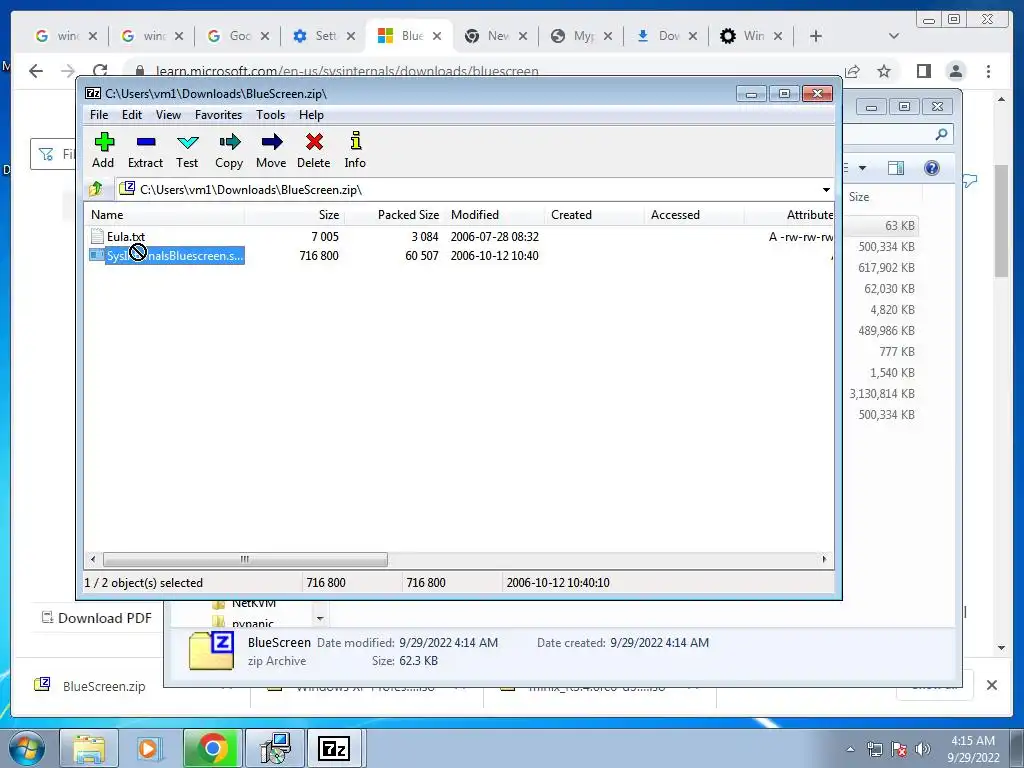Image resolution: width=1024 pixels, height=768 pixels.
Task: Expand the 7-Zip address path dropdown
Action: [x=826, y=189]
